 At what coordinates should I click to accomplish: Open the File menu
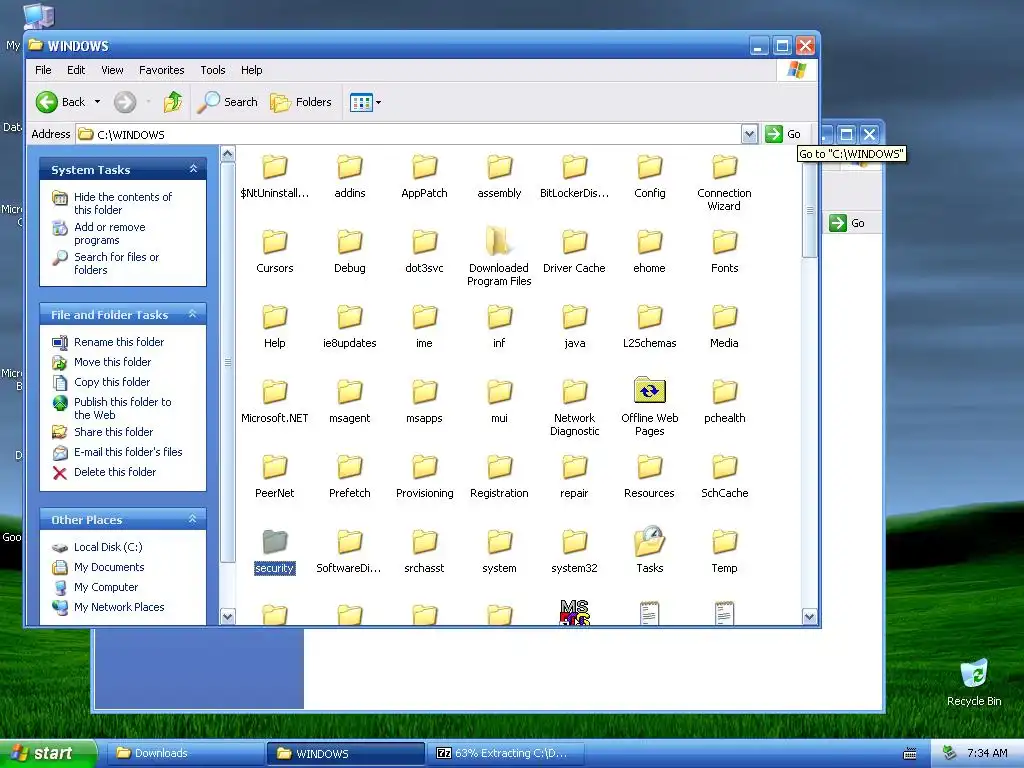click(x=43, y=70)
